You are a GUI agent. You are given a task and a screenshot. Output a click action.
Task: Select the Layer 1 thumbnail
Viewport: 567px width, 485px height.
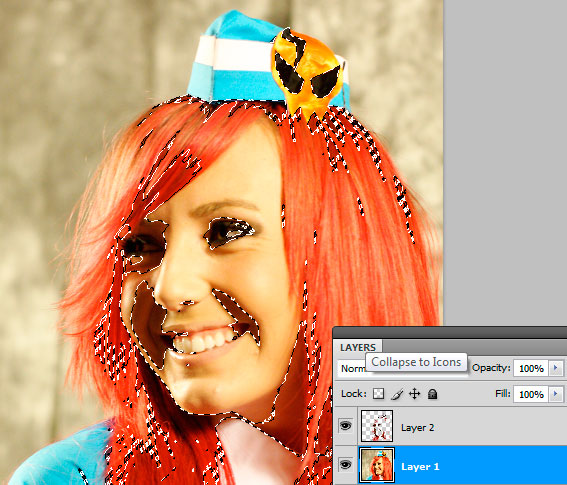pyautogui.click(x=377, y=465)
